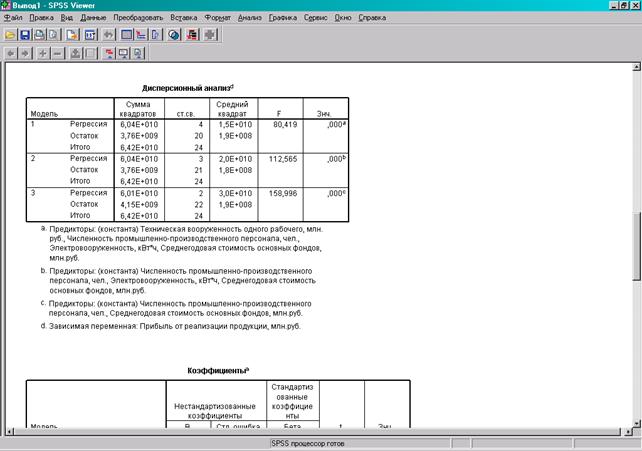
Task: Open the Справка menu
Action: tap(372, 18)
